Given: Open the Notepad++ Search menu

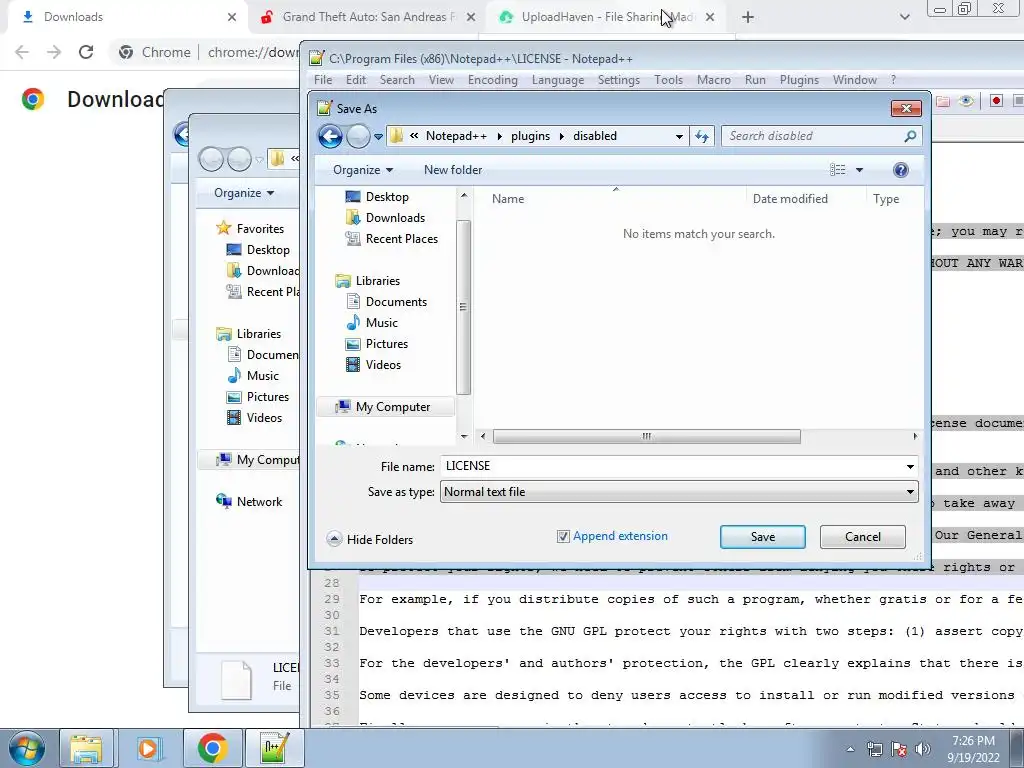Looking at the screenshot, I should pyautogui.click(x=397, y=80).
